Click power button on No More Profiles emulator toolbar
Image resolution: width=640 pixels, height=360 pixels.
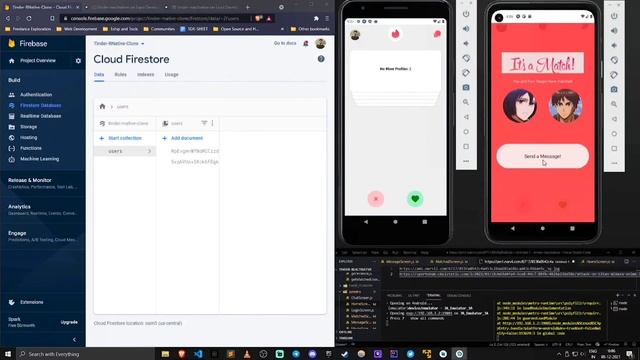tap(466, 14)
